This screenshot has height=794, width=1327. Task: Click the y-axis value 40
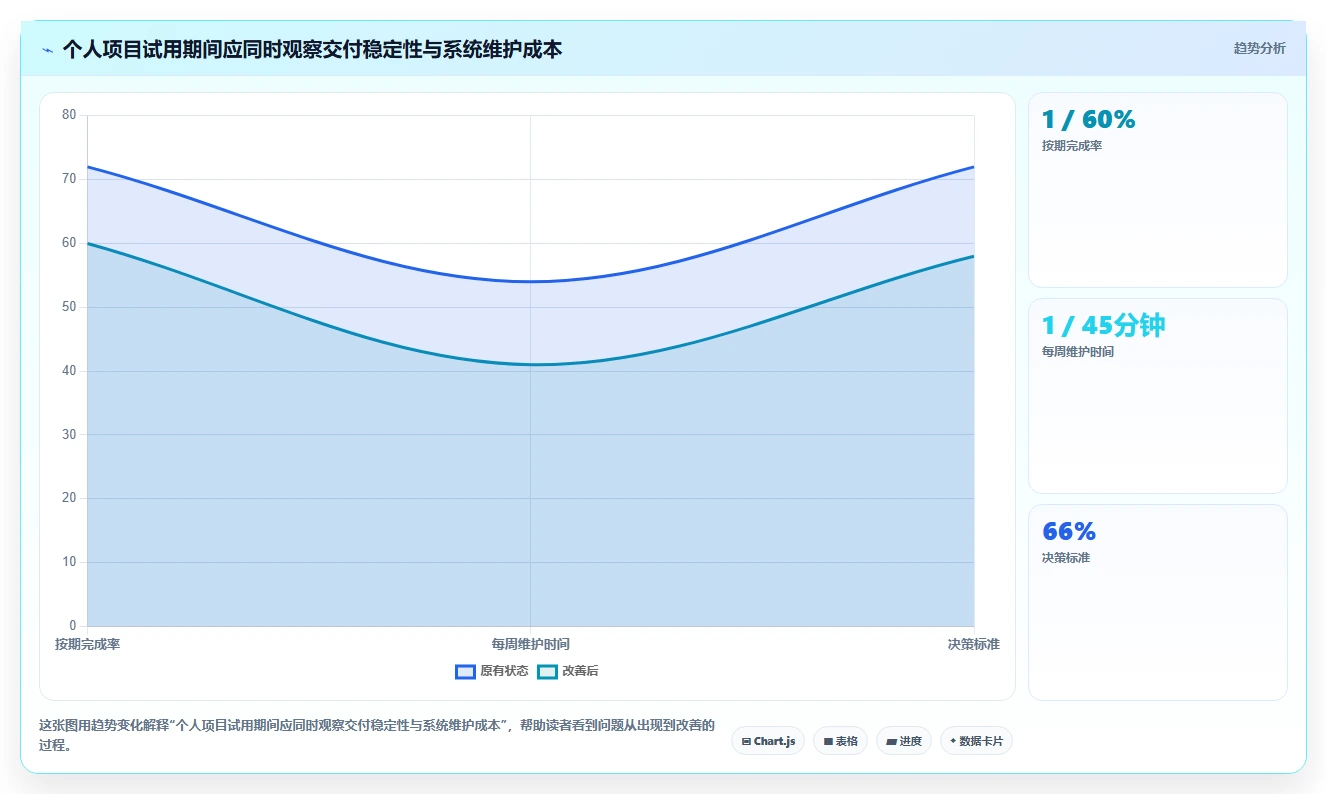coord(69,371)
